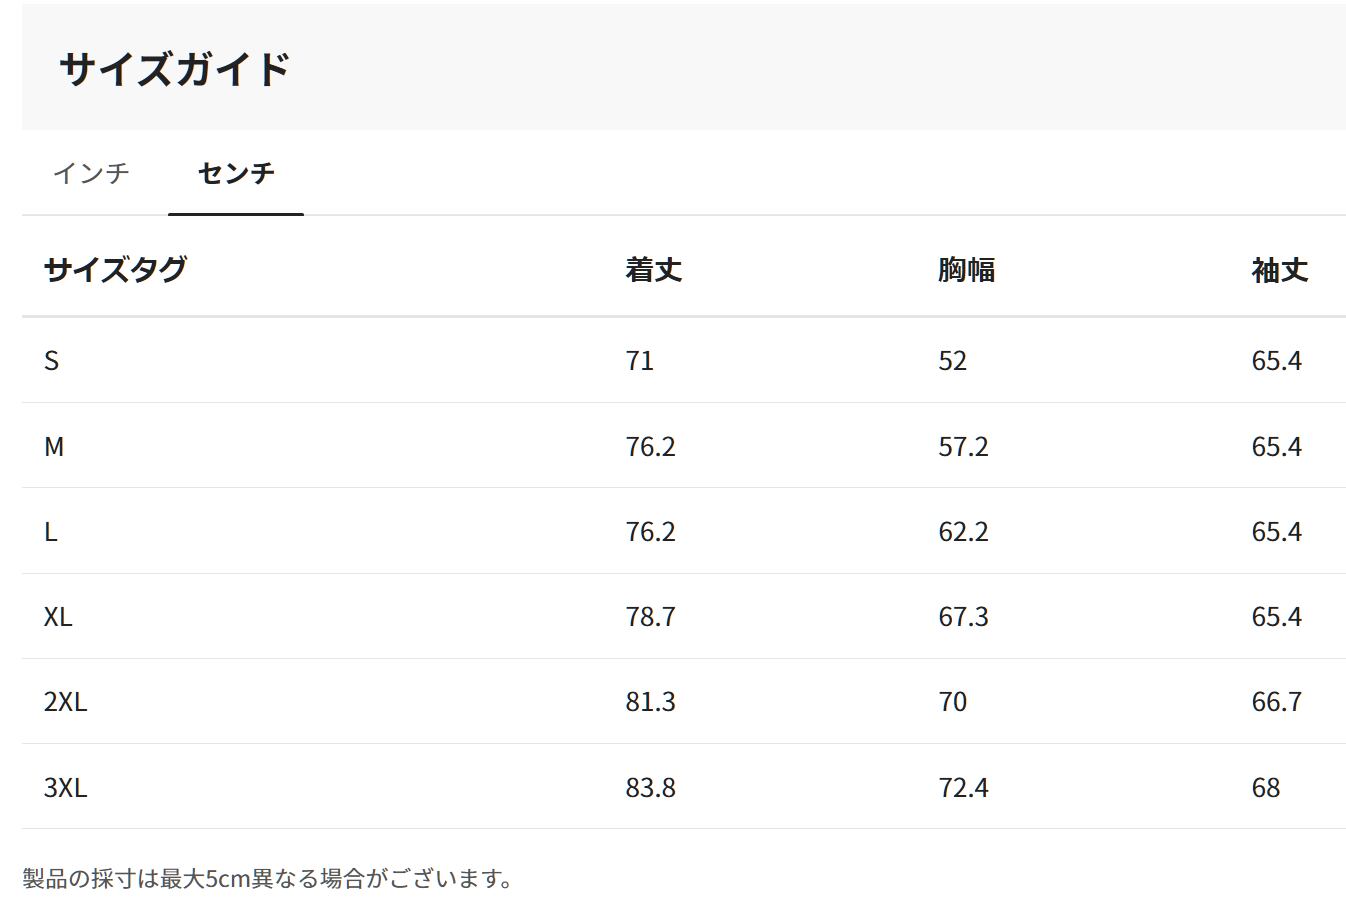The height and width of the screenshot is (916, 1346).
Task: Select the 2XL size tag row label
Action: 65,702
